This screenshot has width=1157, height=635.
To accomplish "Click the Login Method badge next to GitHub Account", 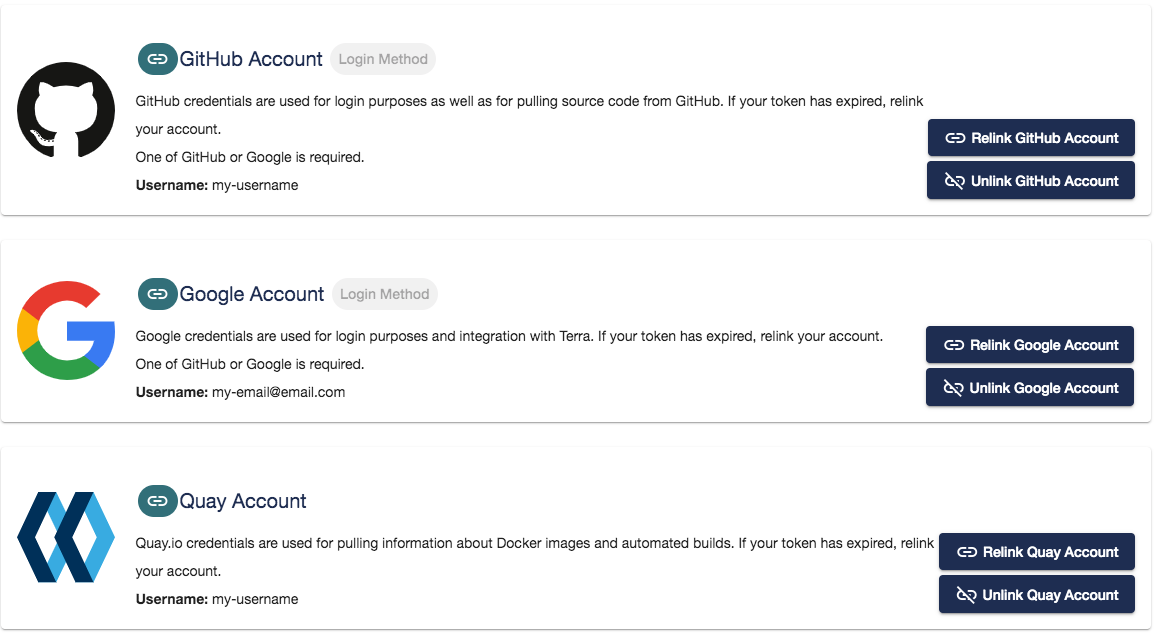I will tap(383, 58).
